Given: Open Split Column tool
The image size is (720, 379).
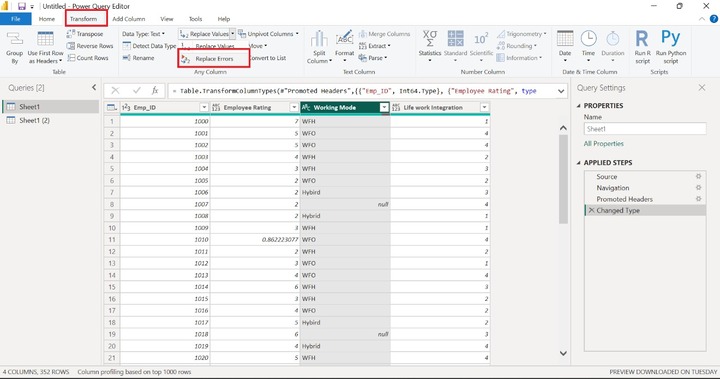Looking at the screenshot, I should coord(319,48).
